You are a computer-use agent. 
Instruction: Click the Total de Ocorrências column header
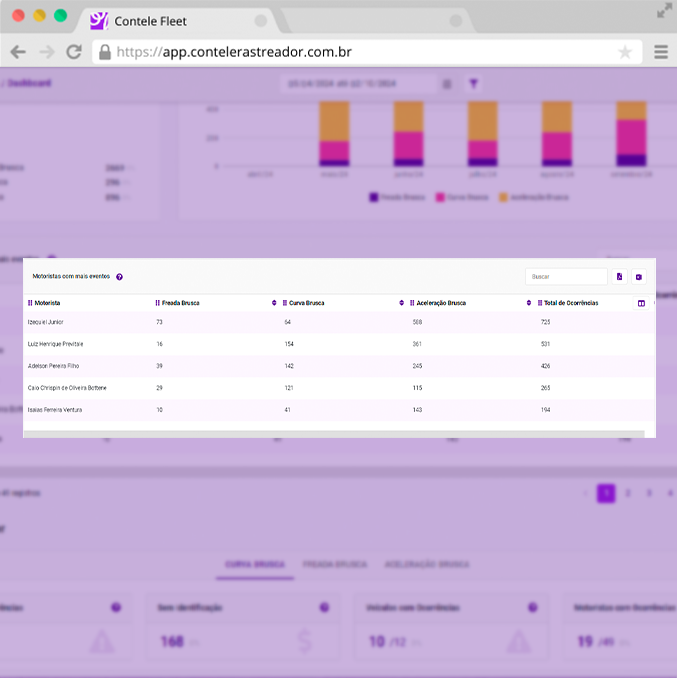pyautogui.click(x=571, y=303)
